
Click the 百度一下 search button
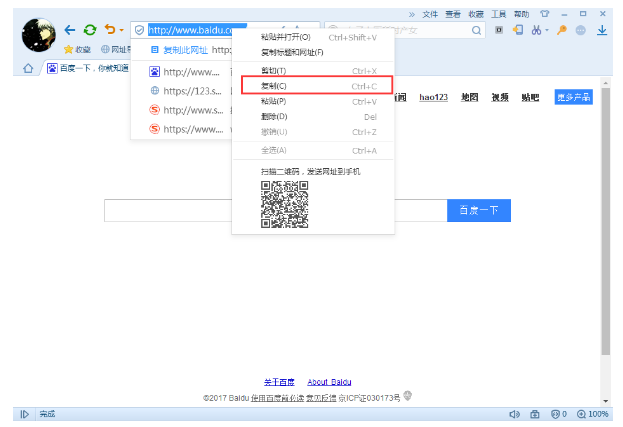pyautogui.click(x=479, y=211)
